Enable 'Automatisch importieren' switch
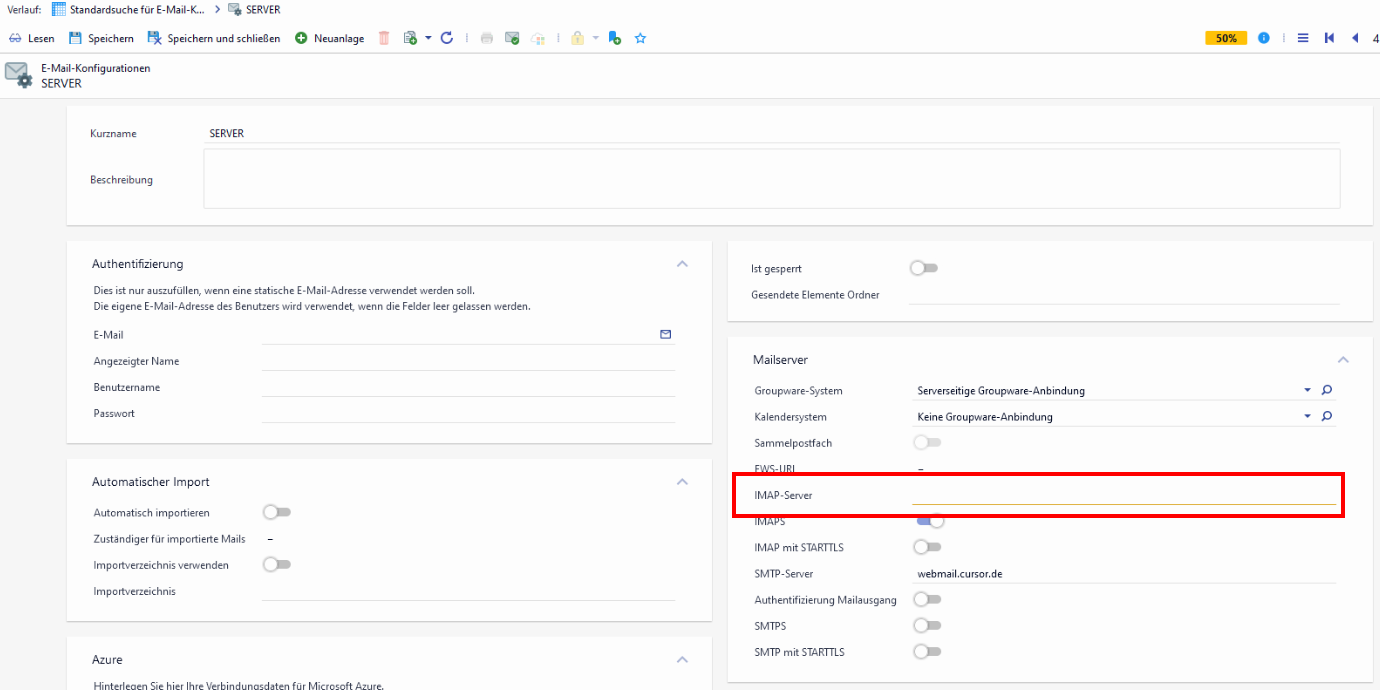This screenshot has height=690, width=1380. tap(276, 512)
